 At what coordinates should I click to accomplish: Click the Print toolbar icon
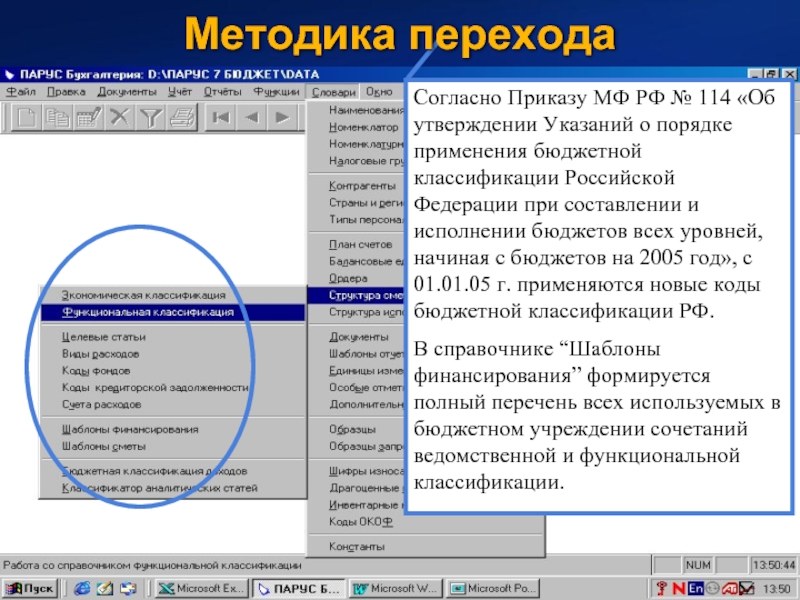181,117
